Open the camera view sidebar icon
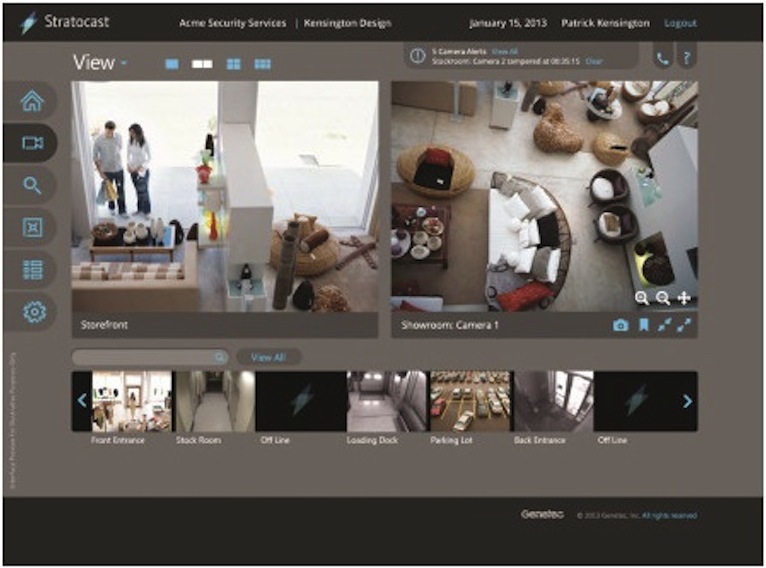This screenshot has height=568, width=766. [33, 143]
